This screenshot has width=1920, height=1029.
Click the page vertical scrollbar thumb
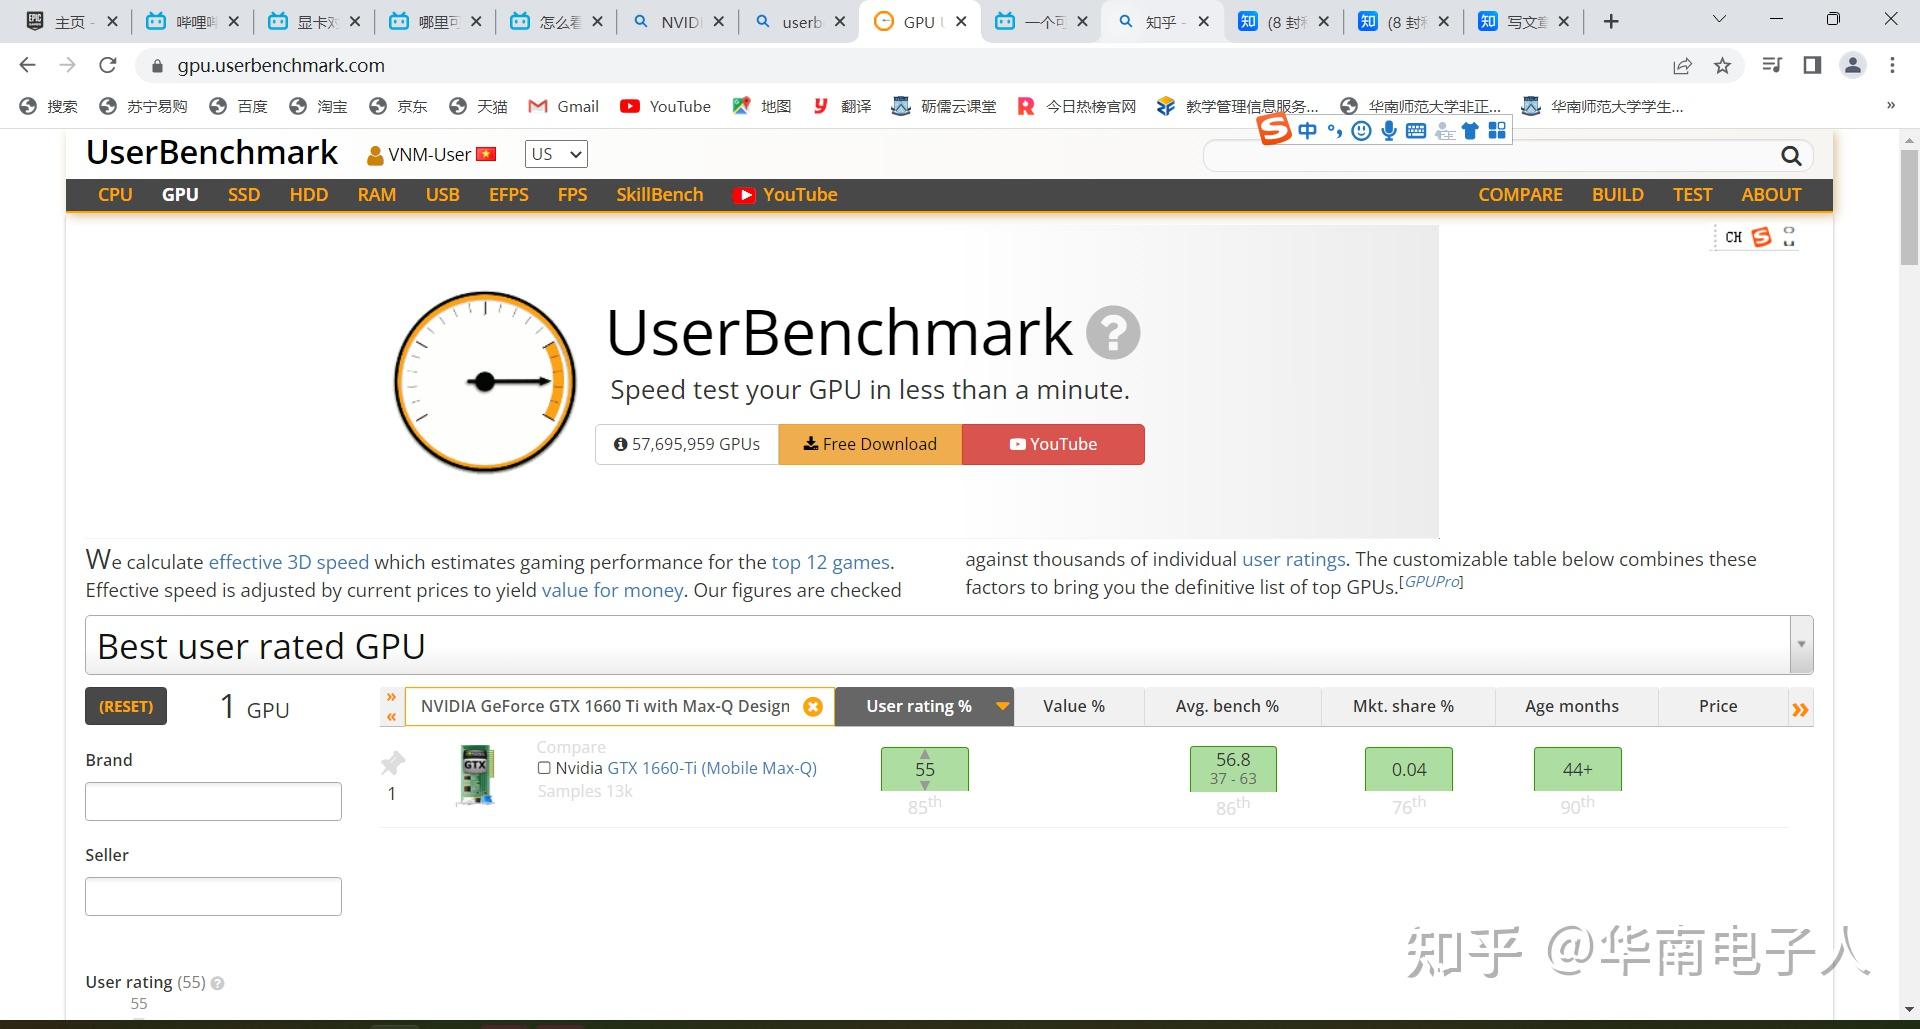coord(1909,206)
